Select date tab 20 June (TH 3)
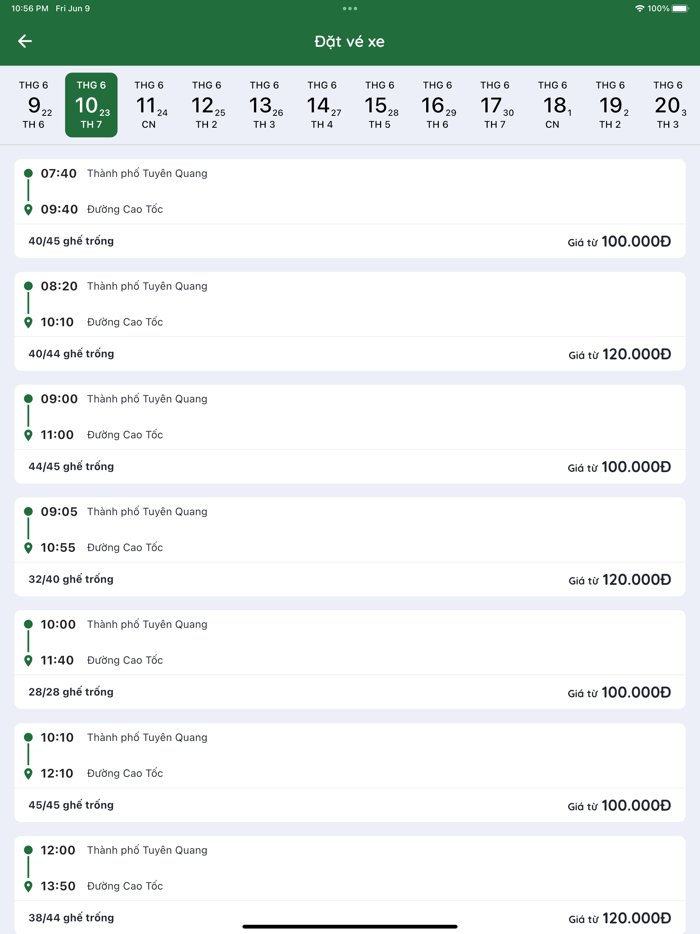 (668, 105)
